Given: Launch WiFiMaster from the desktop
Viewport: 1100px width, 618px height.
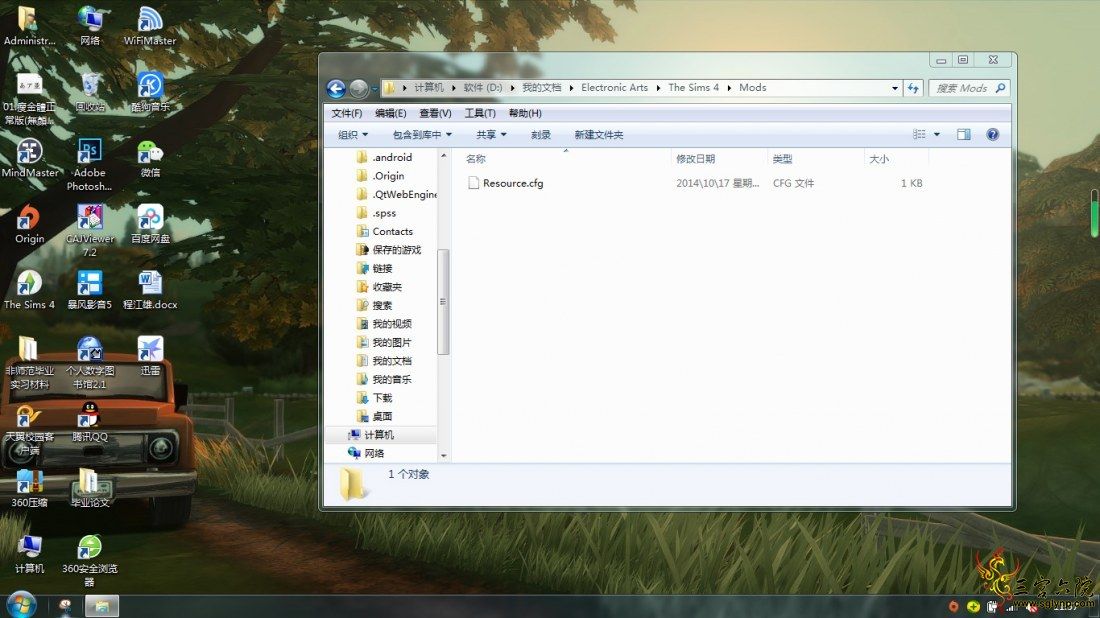Looking at the screenshot, I should coord(149,25).
